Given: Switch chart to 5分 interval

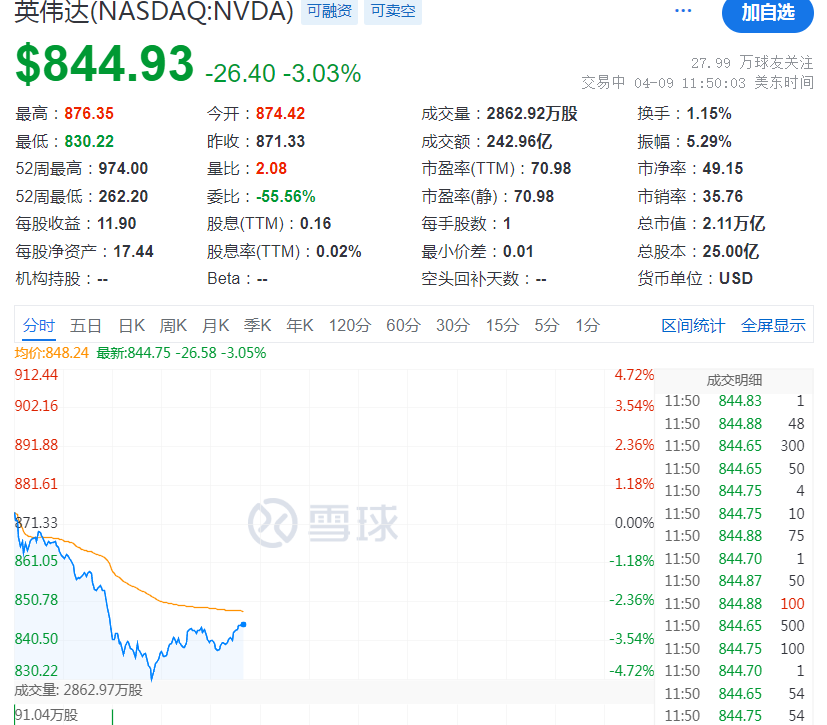Looking at the screenshot, I should click(546, 325).
